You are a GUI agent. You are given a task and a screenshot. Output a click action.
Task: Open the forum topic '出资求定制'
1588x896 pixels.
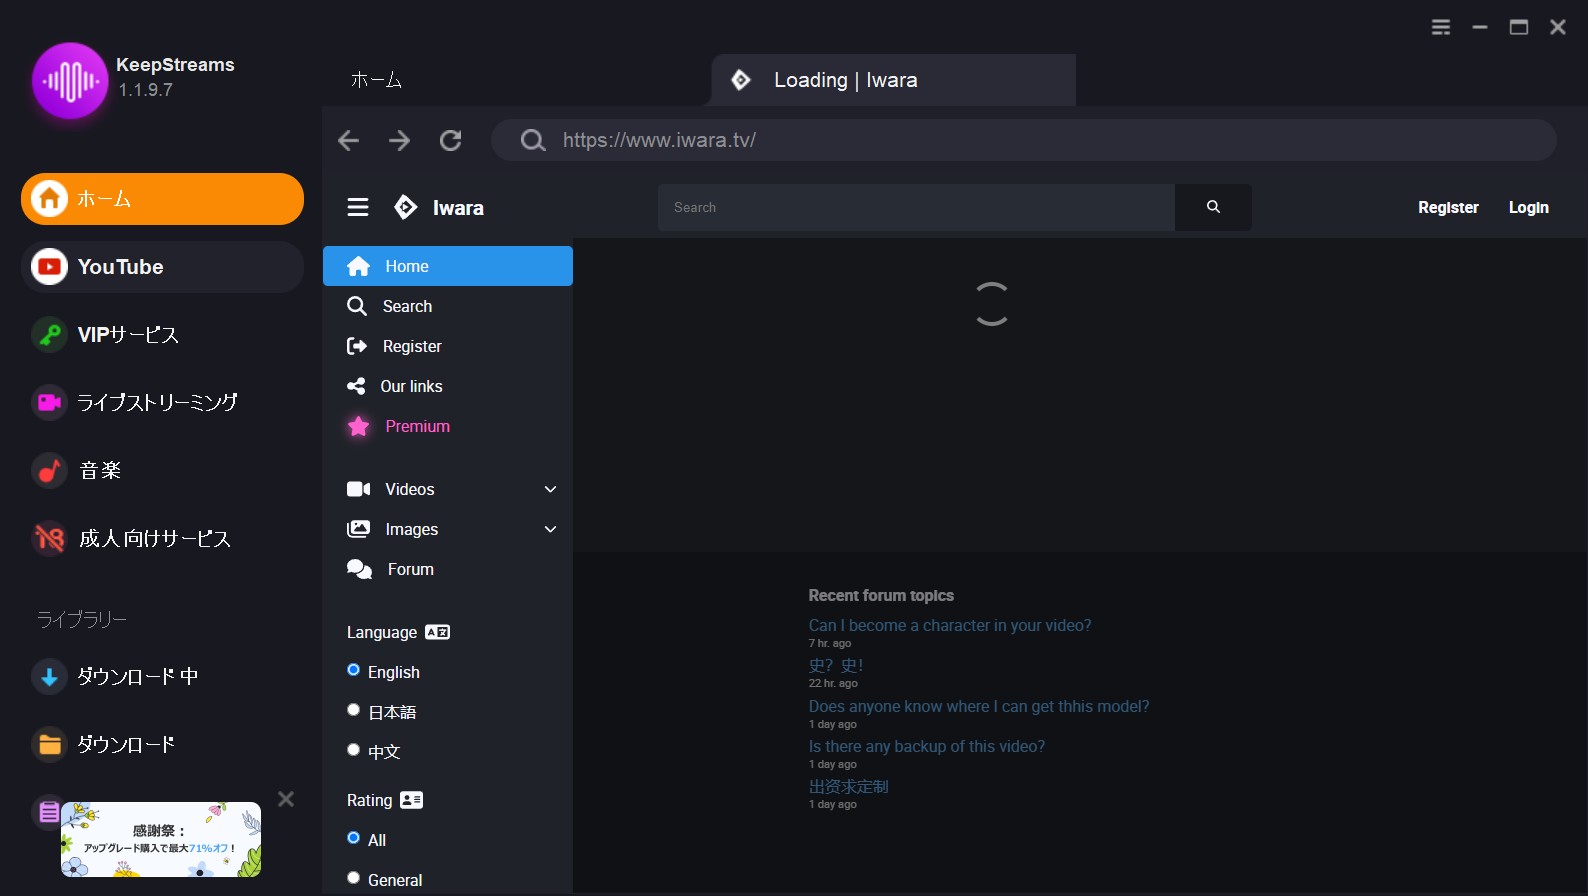click(x=848, y=786)
